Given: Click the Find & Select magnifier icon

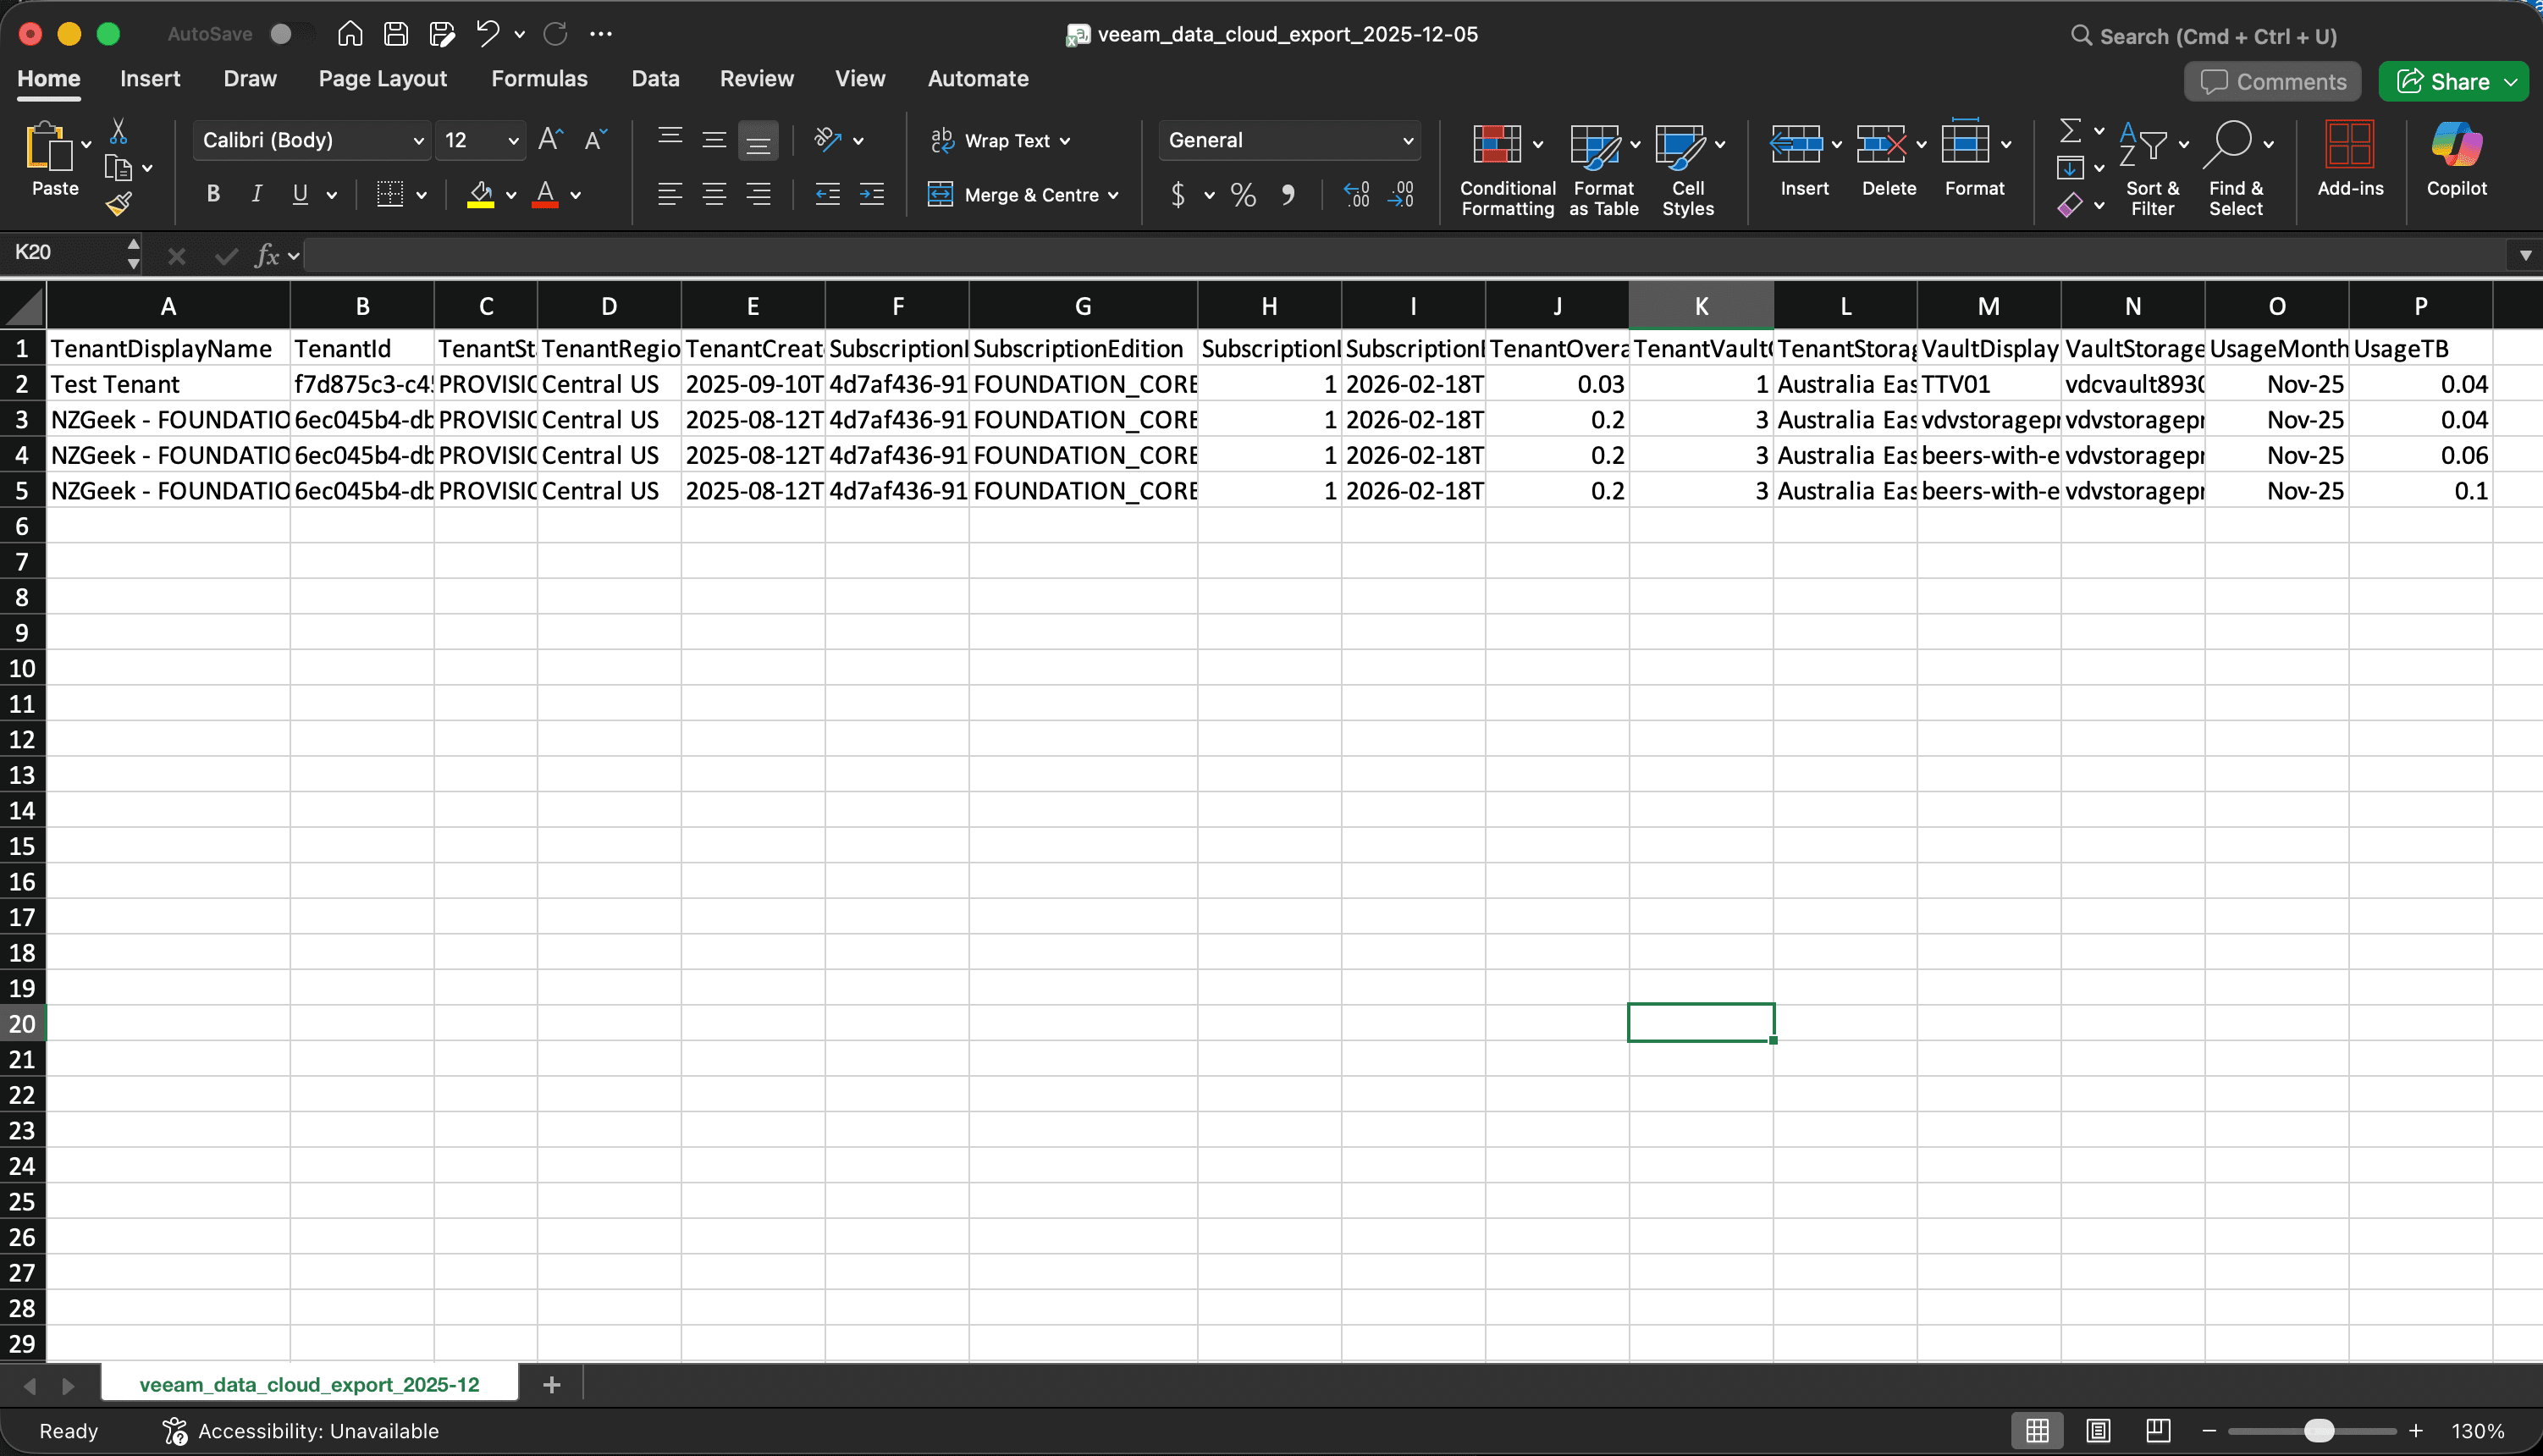Looking at the screenshot, I should pyautogui.click(x=2231, y=145).
